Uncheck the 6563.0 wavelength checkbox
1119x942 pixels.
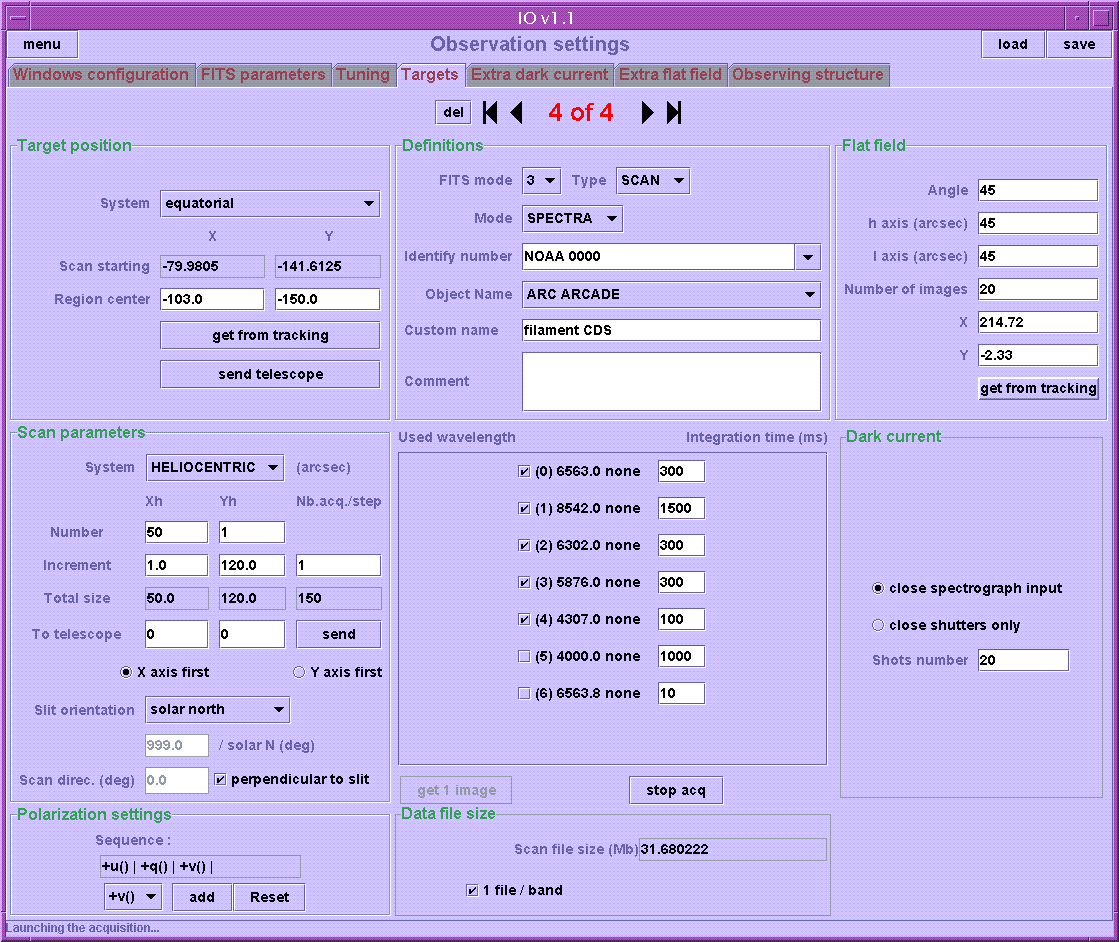click(x=524, y=472)
